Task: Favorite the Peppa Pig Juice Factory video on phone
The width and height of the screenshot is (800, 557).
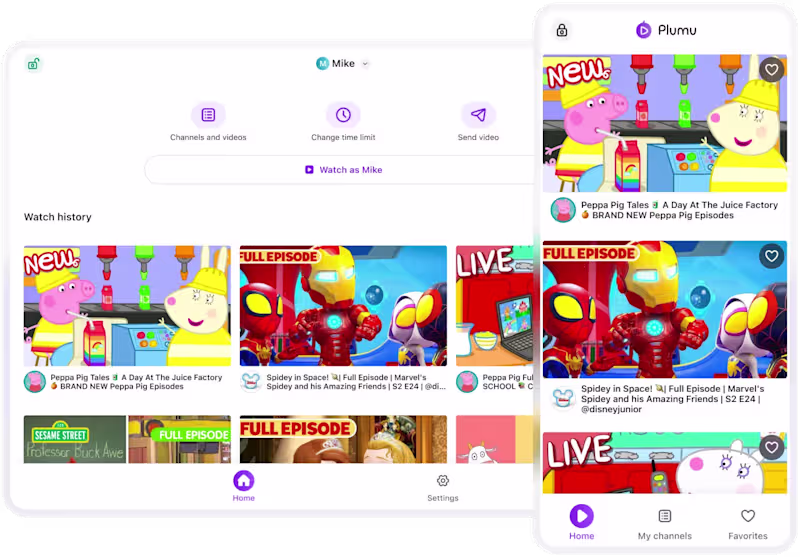Action: [771, 68]
